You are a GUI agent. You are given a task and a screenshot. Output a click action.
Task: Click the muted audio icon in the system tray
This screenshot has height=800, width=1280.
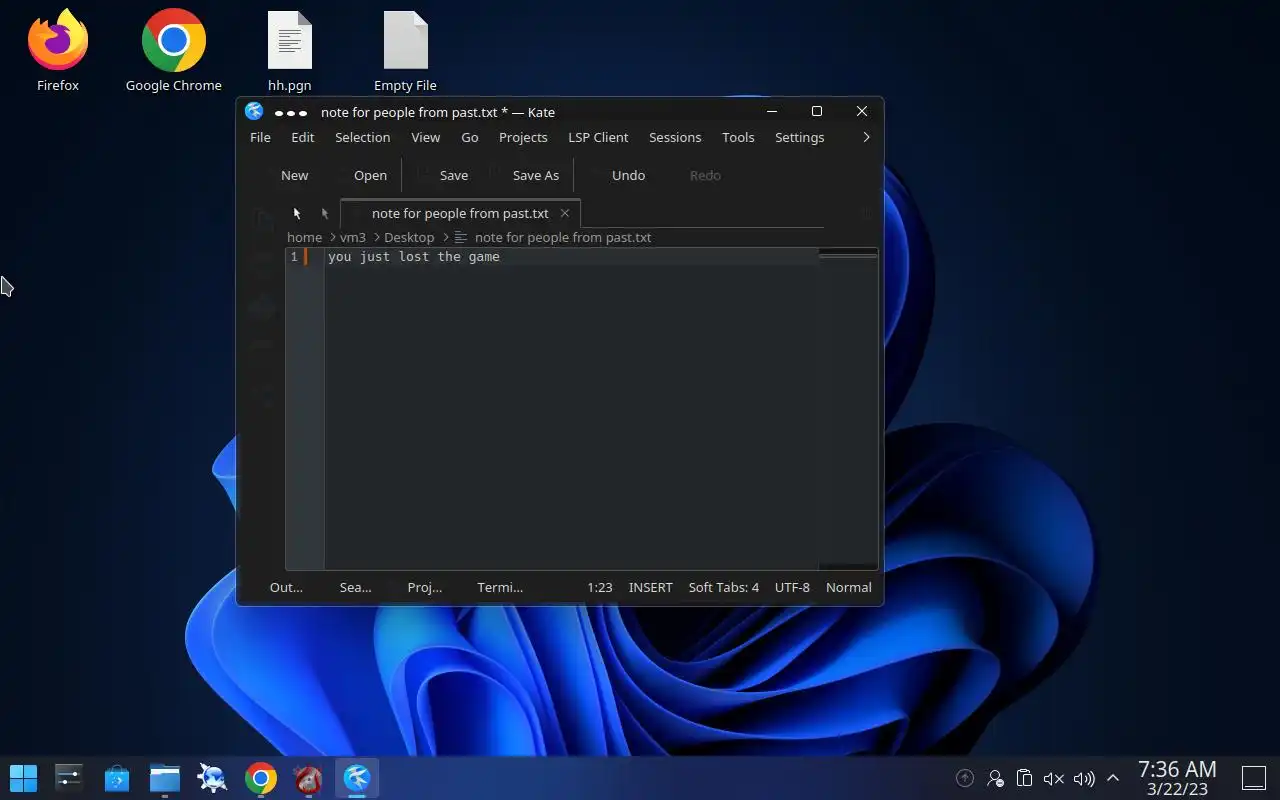(x=1054, y=778)
